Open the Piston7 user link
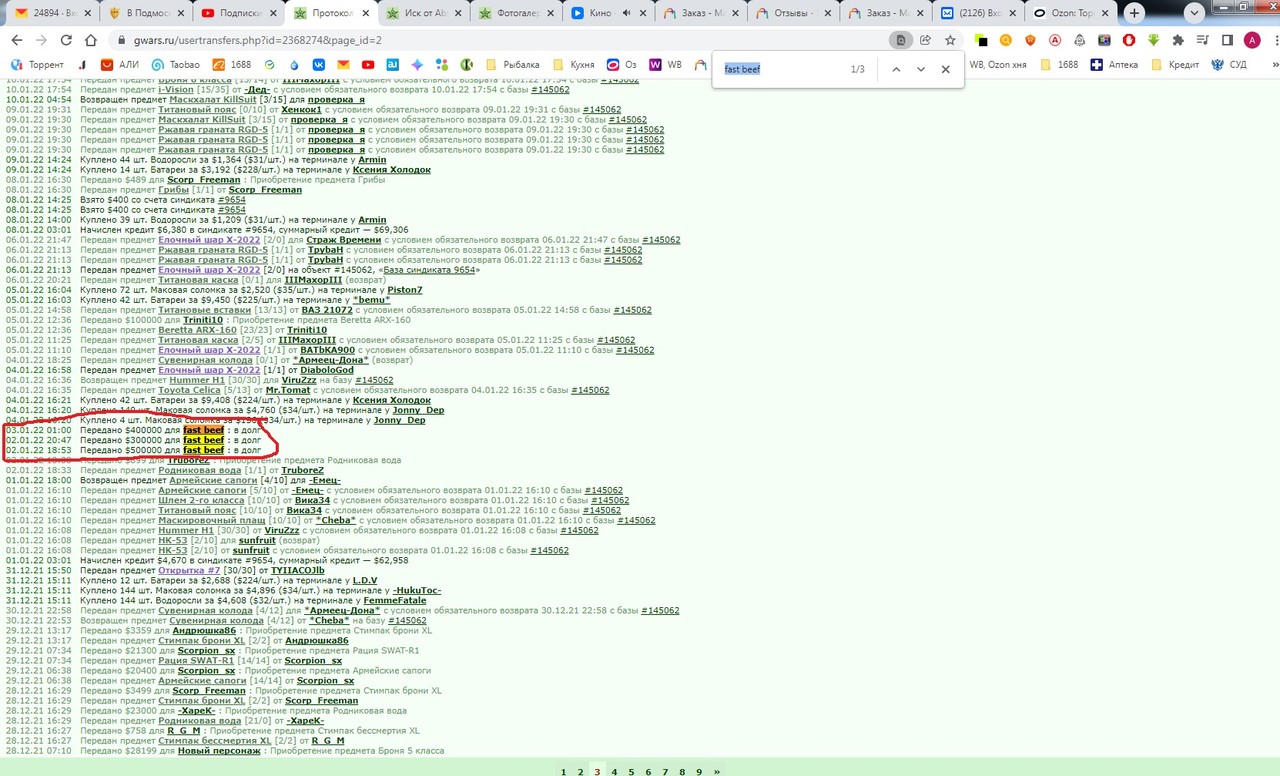The height and width of the screenshot is (776, 1280). [405, 290]
